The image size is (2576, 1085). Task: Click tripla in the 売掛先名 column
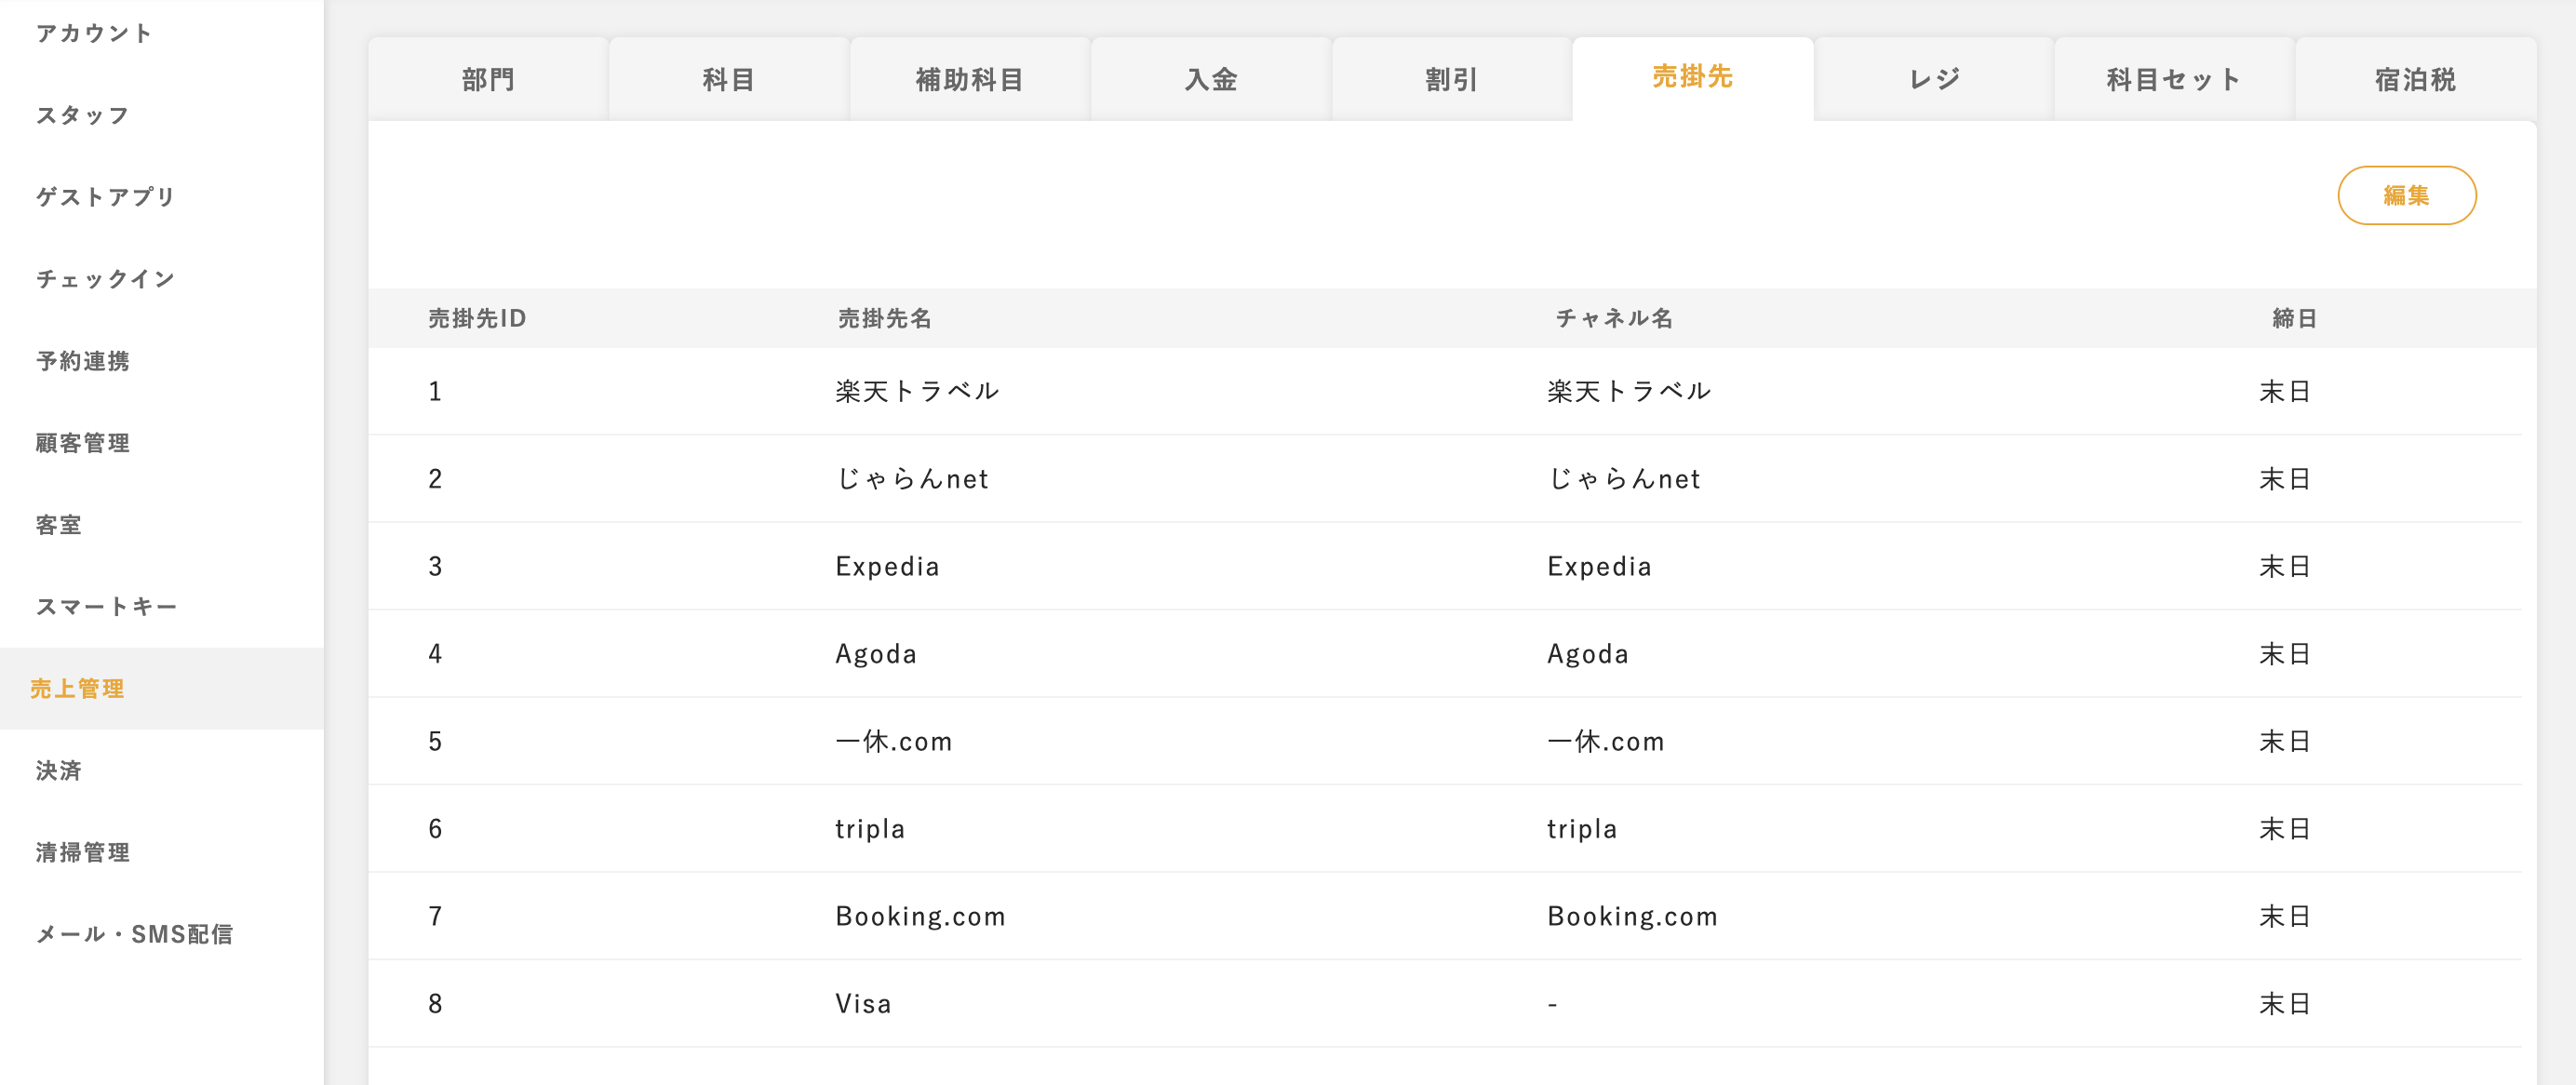point(870,829)
